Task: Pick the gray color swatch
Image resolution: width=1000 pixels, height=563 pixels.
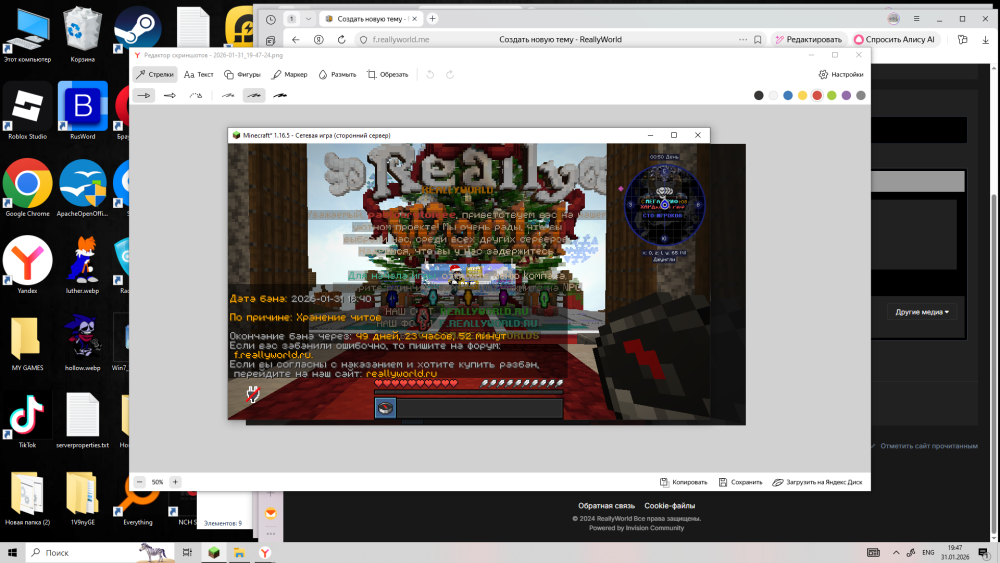Action: (861, 96)
